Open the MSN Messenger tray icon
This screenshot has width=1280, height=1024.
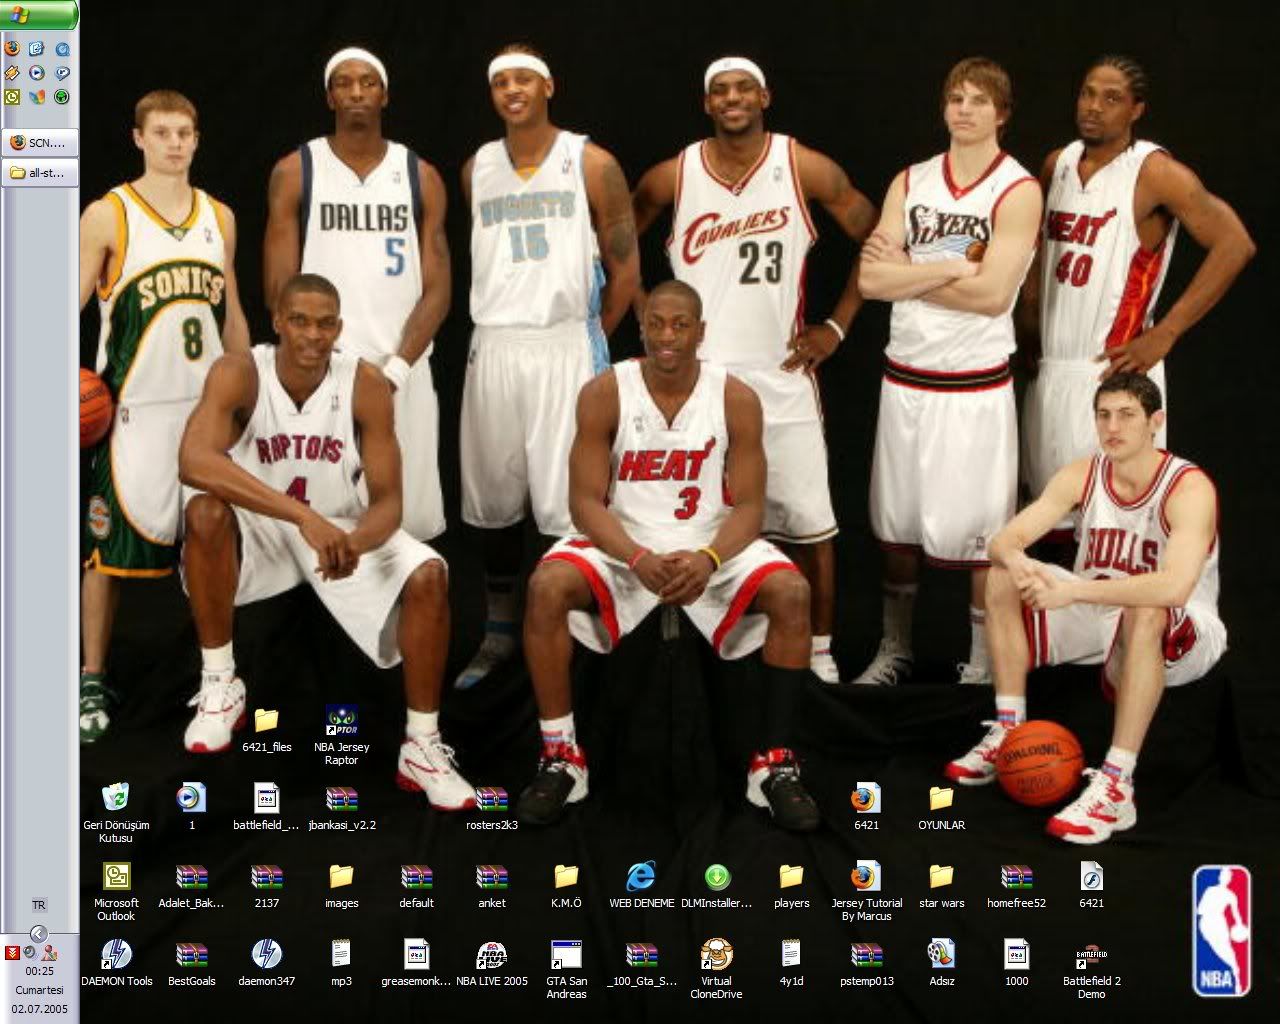click(x=47, y=952)
